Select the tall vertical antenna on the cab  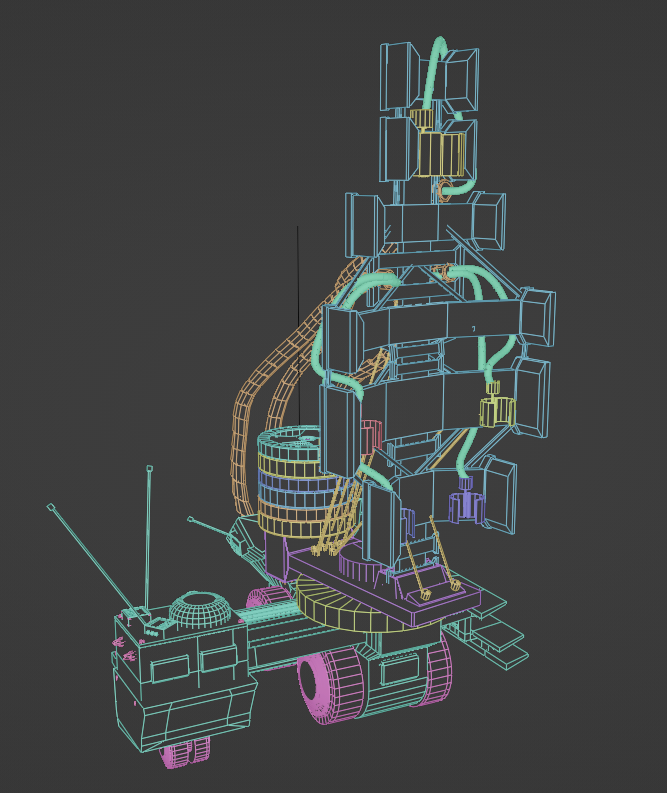(149, 540)
